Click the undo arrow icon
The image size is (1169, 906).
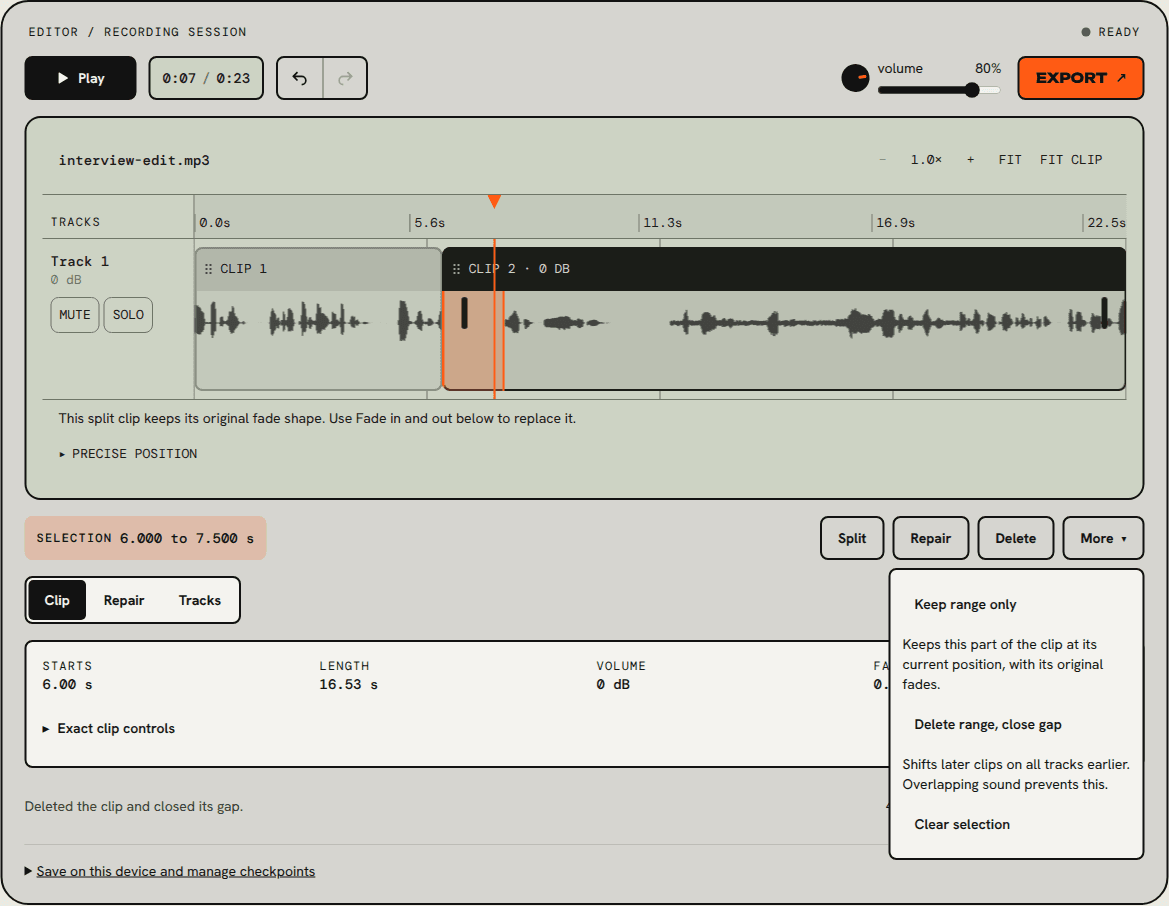(300, 78)
